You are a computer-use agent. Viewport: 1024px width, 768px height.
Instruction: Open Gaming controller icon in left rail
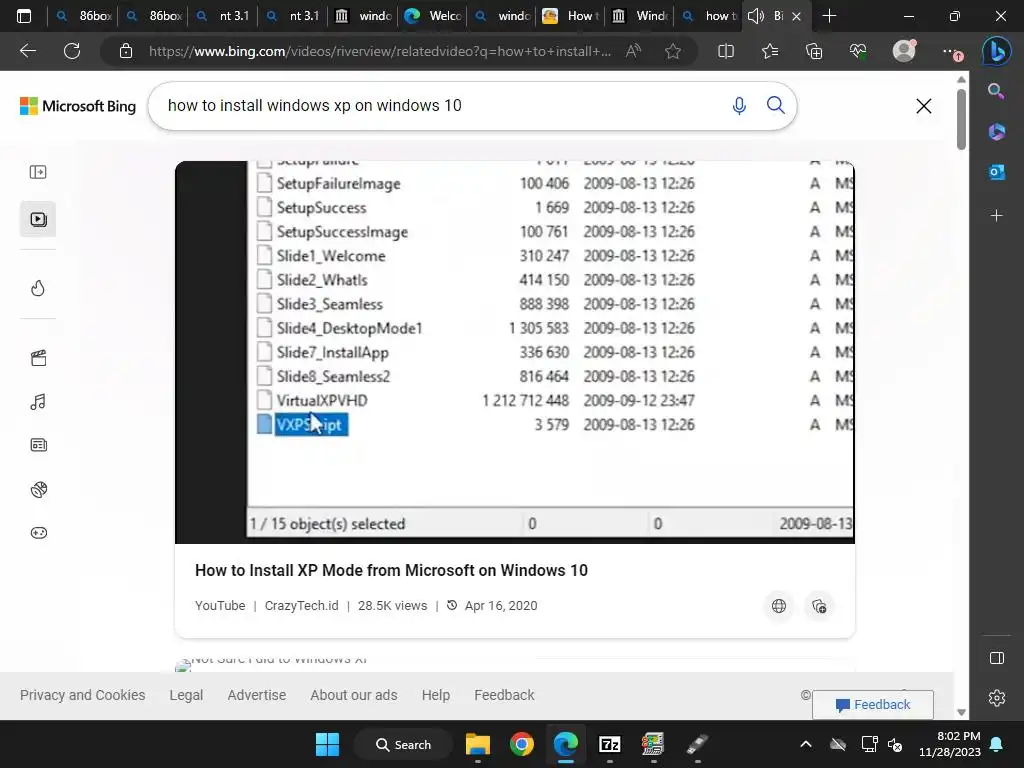coord(39,533)
